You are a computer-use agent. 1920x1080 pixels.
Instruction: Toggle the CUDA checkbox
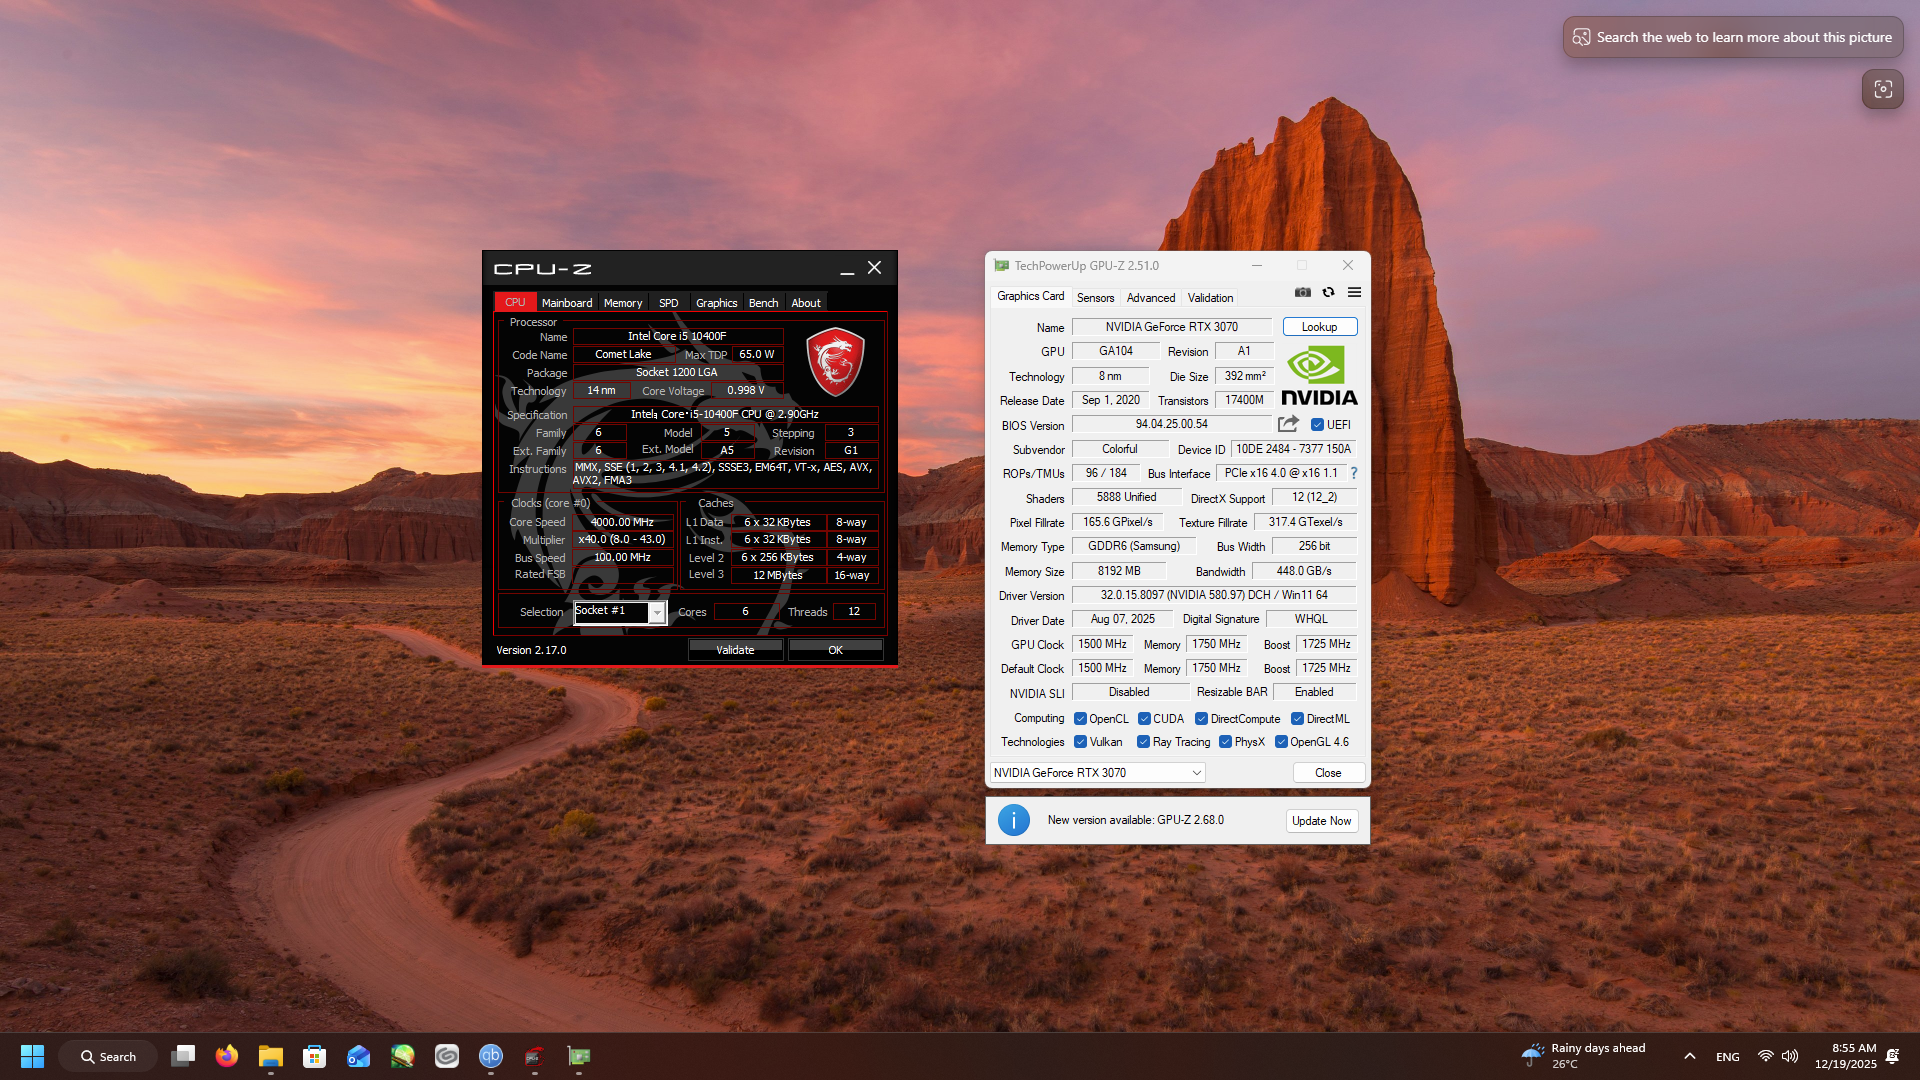1144,719
